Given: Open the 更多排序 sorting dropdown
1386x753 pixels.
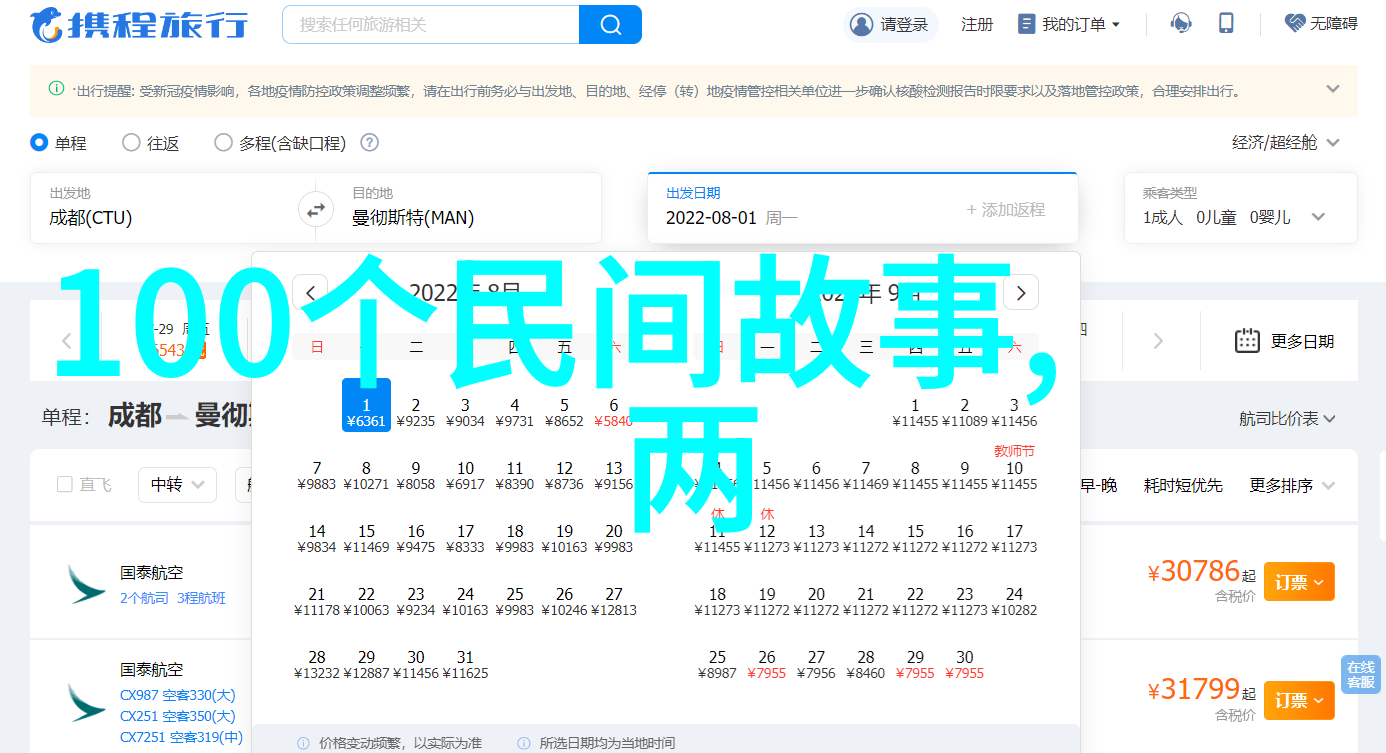Looking at the screenshot, I should [x=1293, y=485].
